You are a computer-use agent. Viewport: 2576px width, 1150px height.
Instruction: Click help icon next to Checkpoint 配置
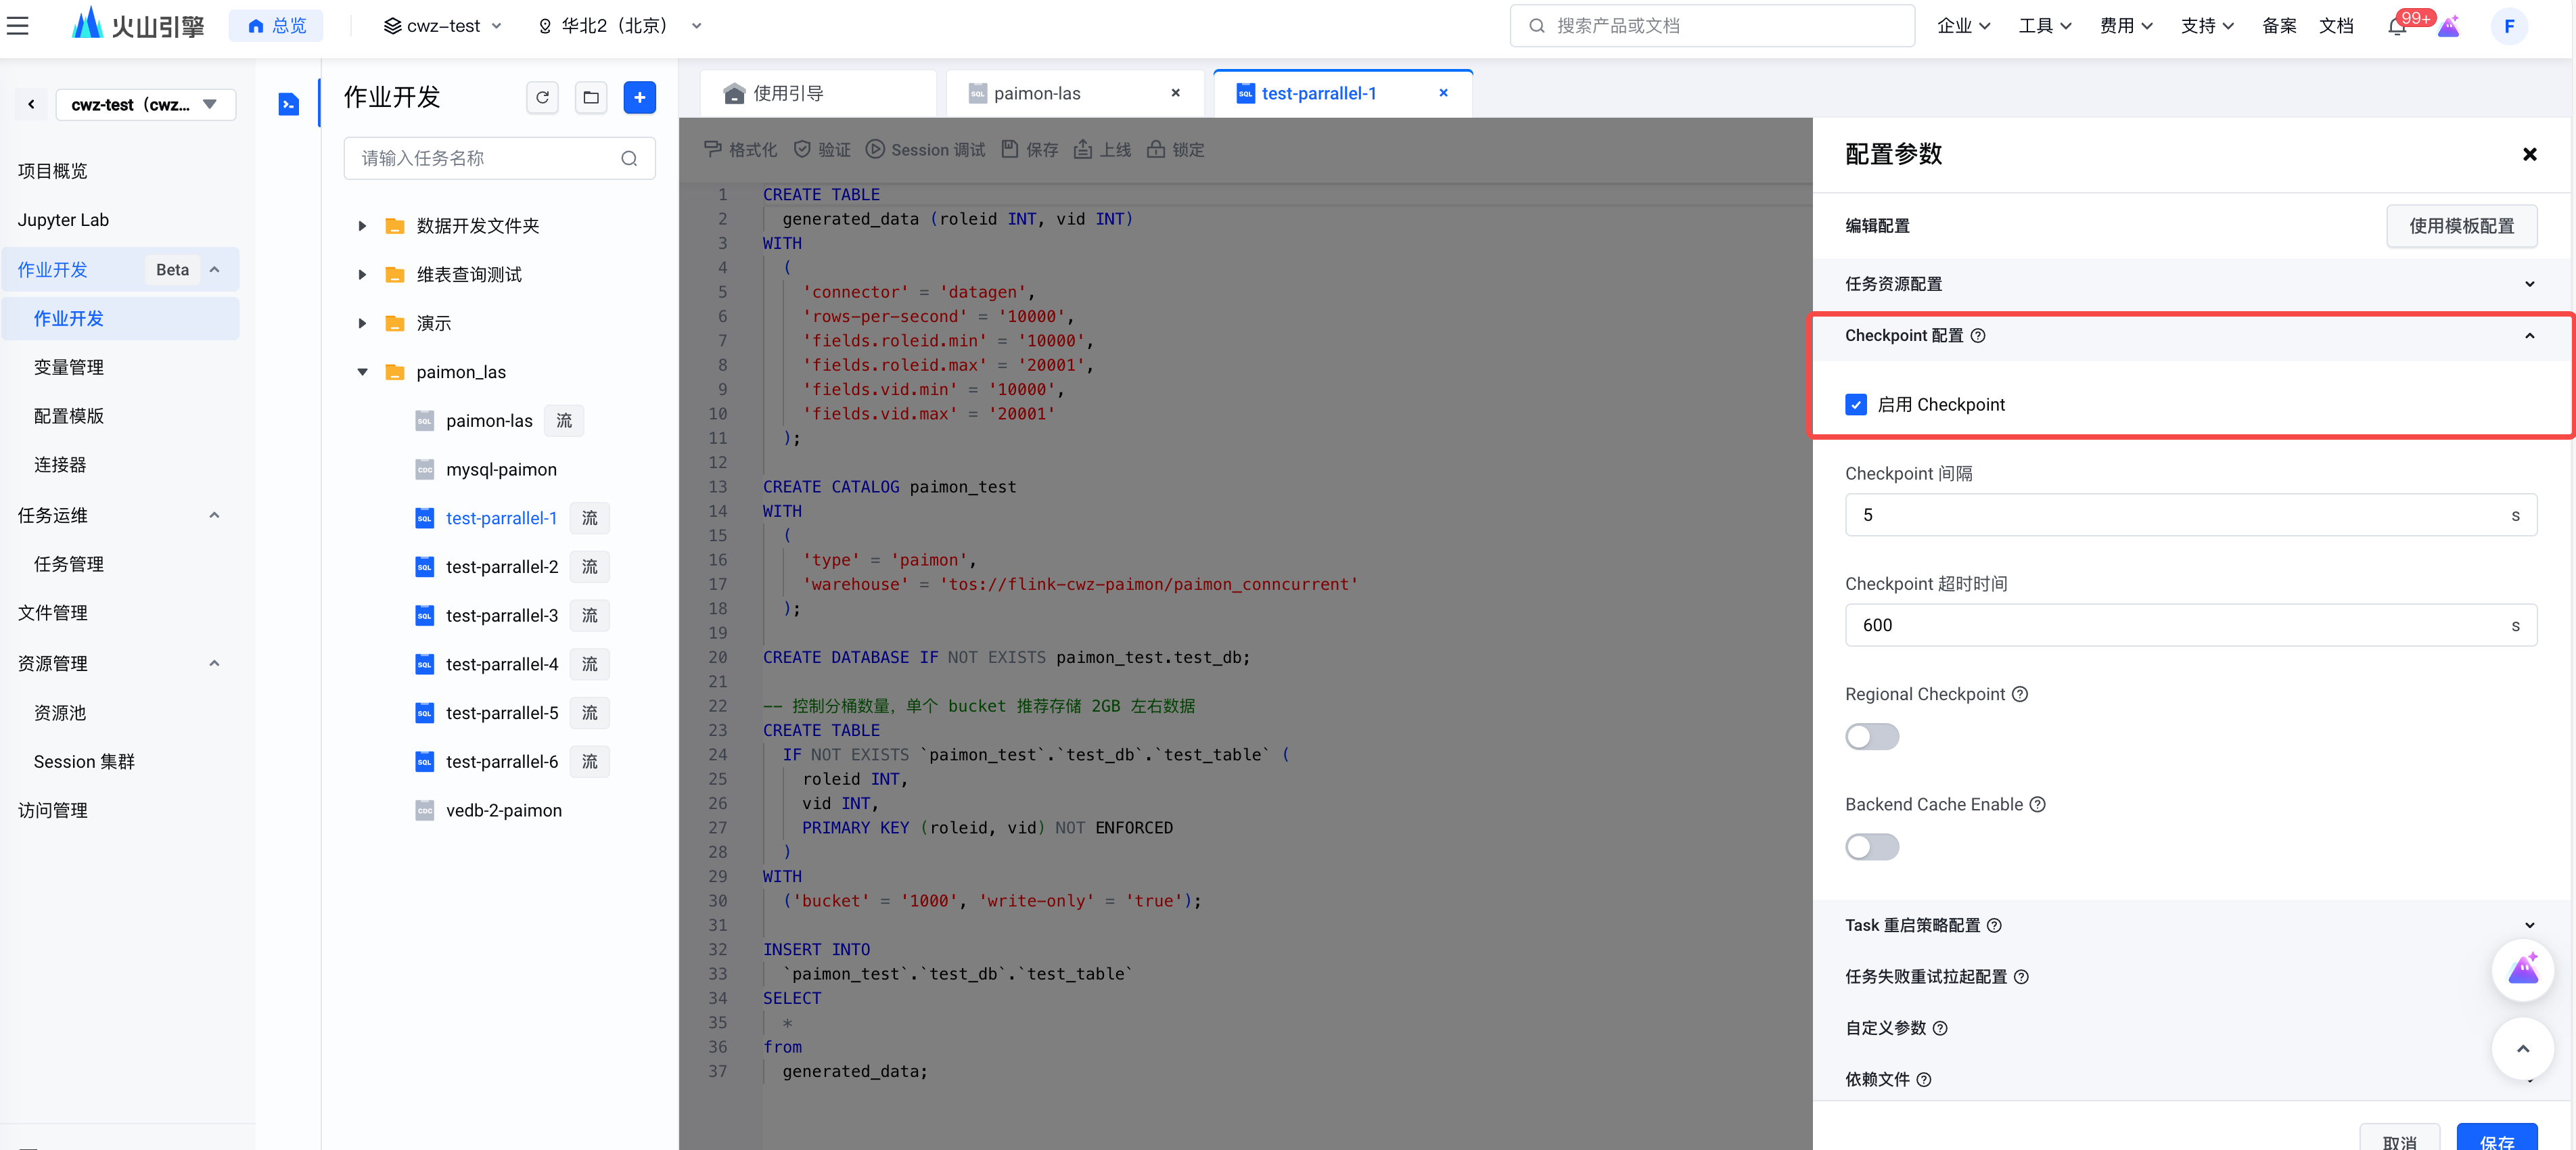(1977, 336)
